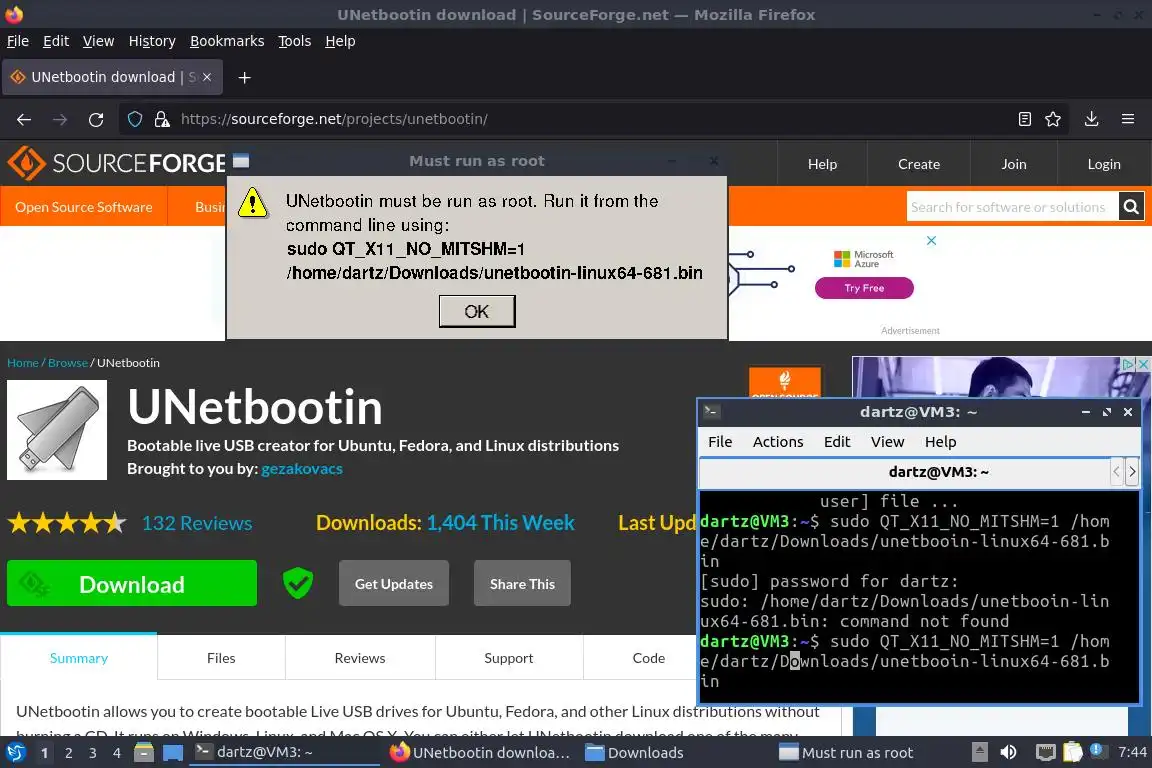
Task: Click the five-star rating icons
Action: (67, 523)
